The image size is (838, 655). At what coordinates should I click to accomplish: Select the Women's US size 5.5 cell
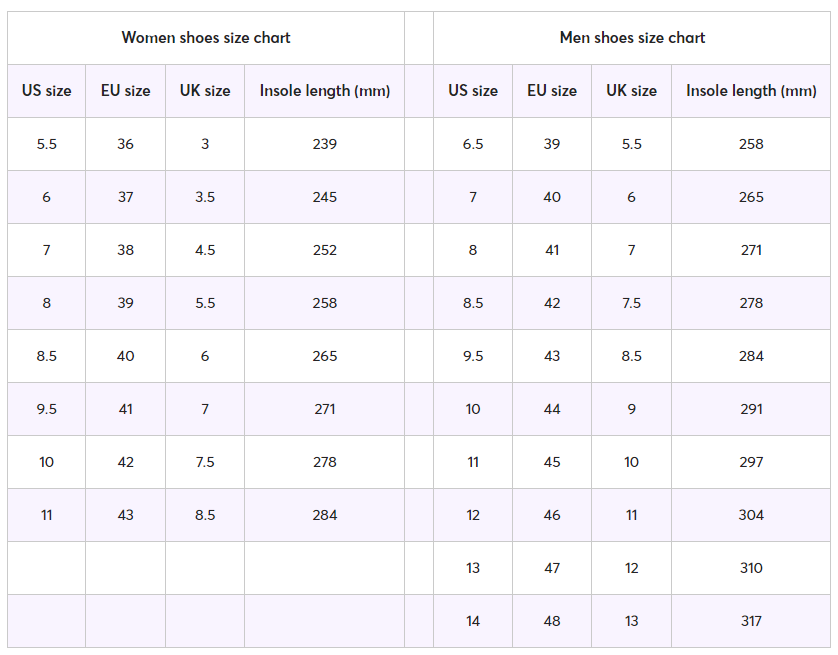(47, 144)
